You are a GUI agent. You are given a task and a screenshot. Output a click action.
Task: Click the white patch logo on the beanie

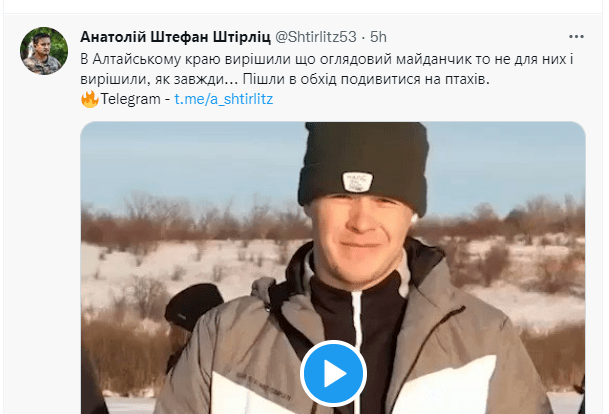(x=357, y=181)
